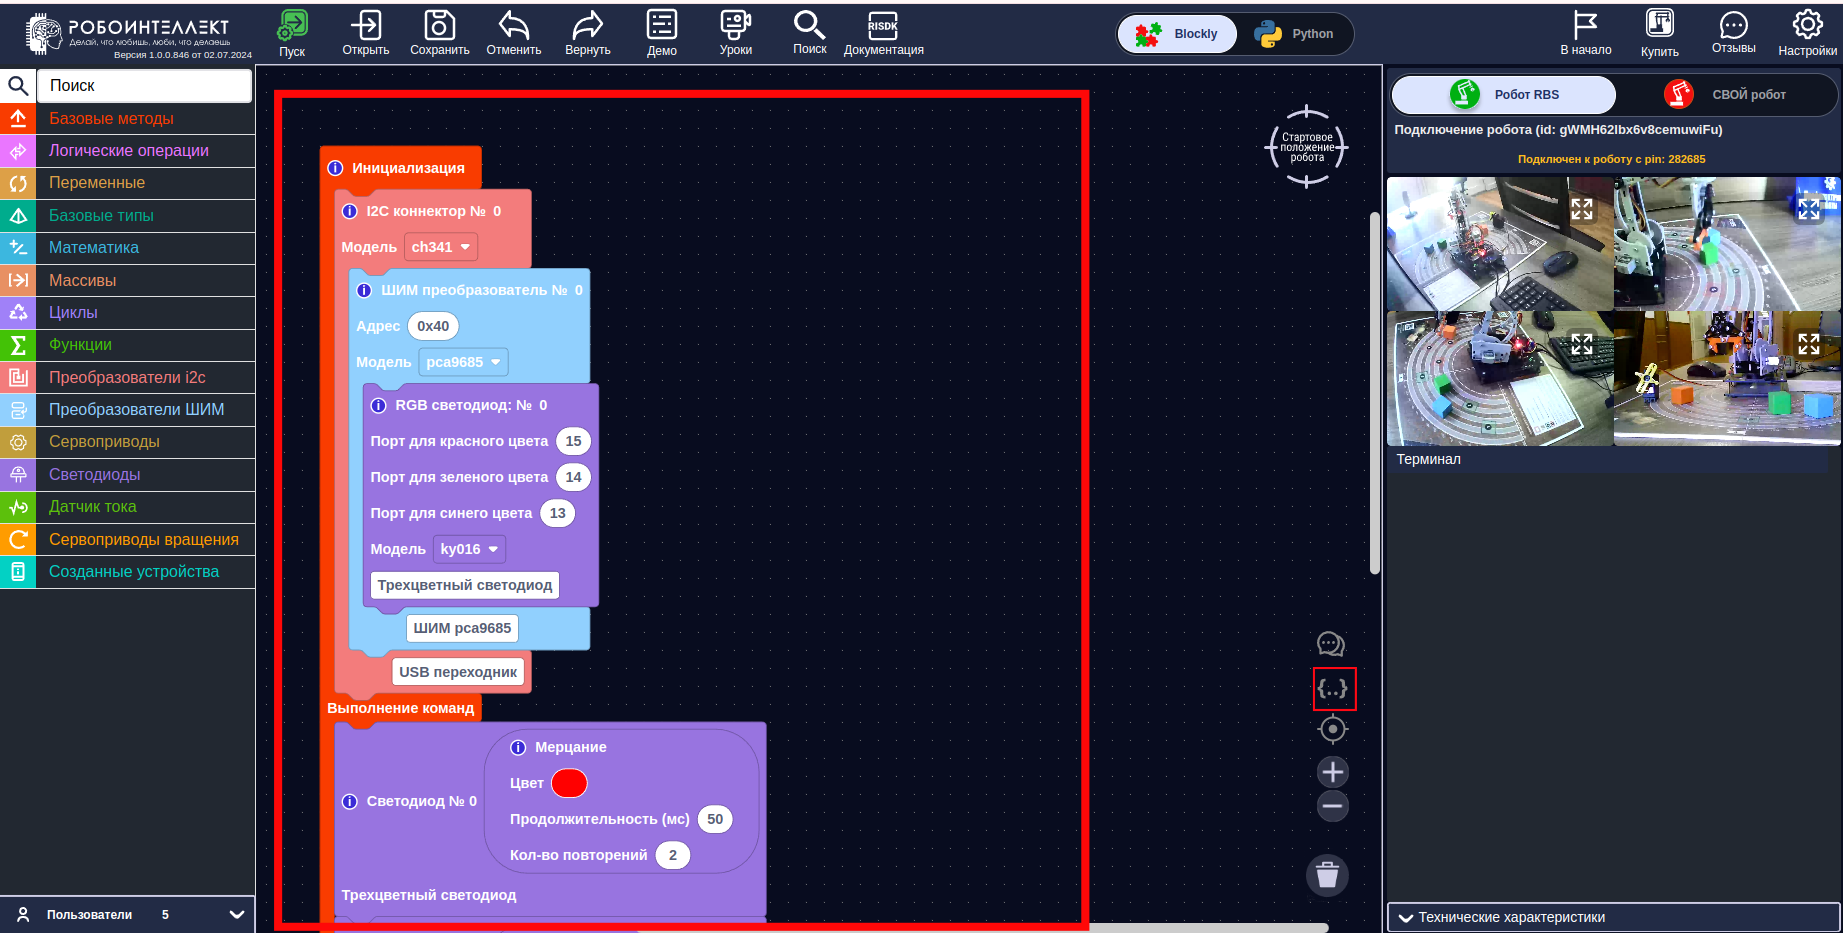Save project using Сохранить icon
1843x933 pixels.
pos(439,26)
